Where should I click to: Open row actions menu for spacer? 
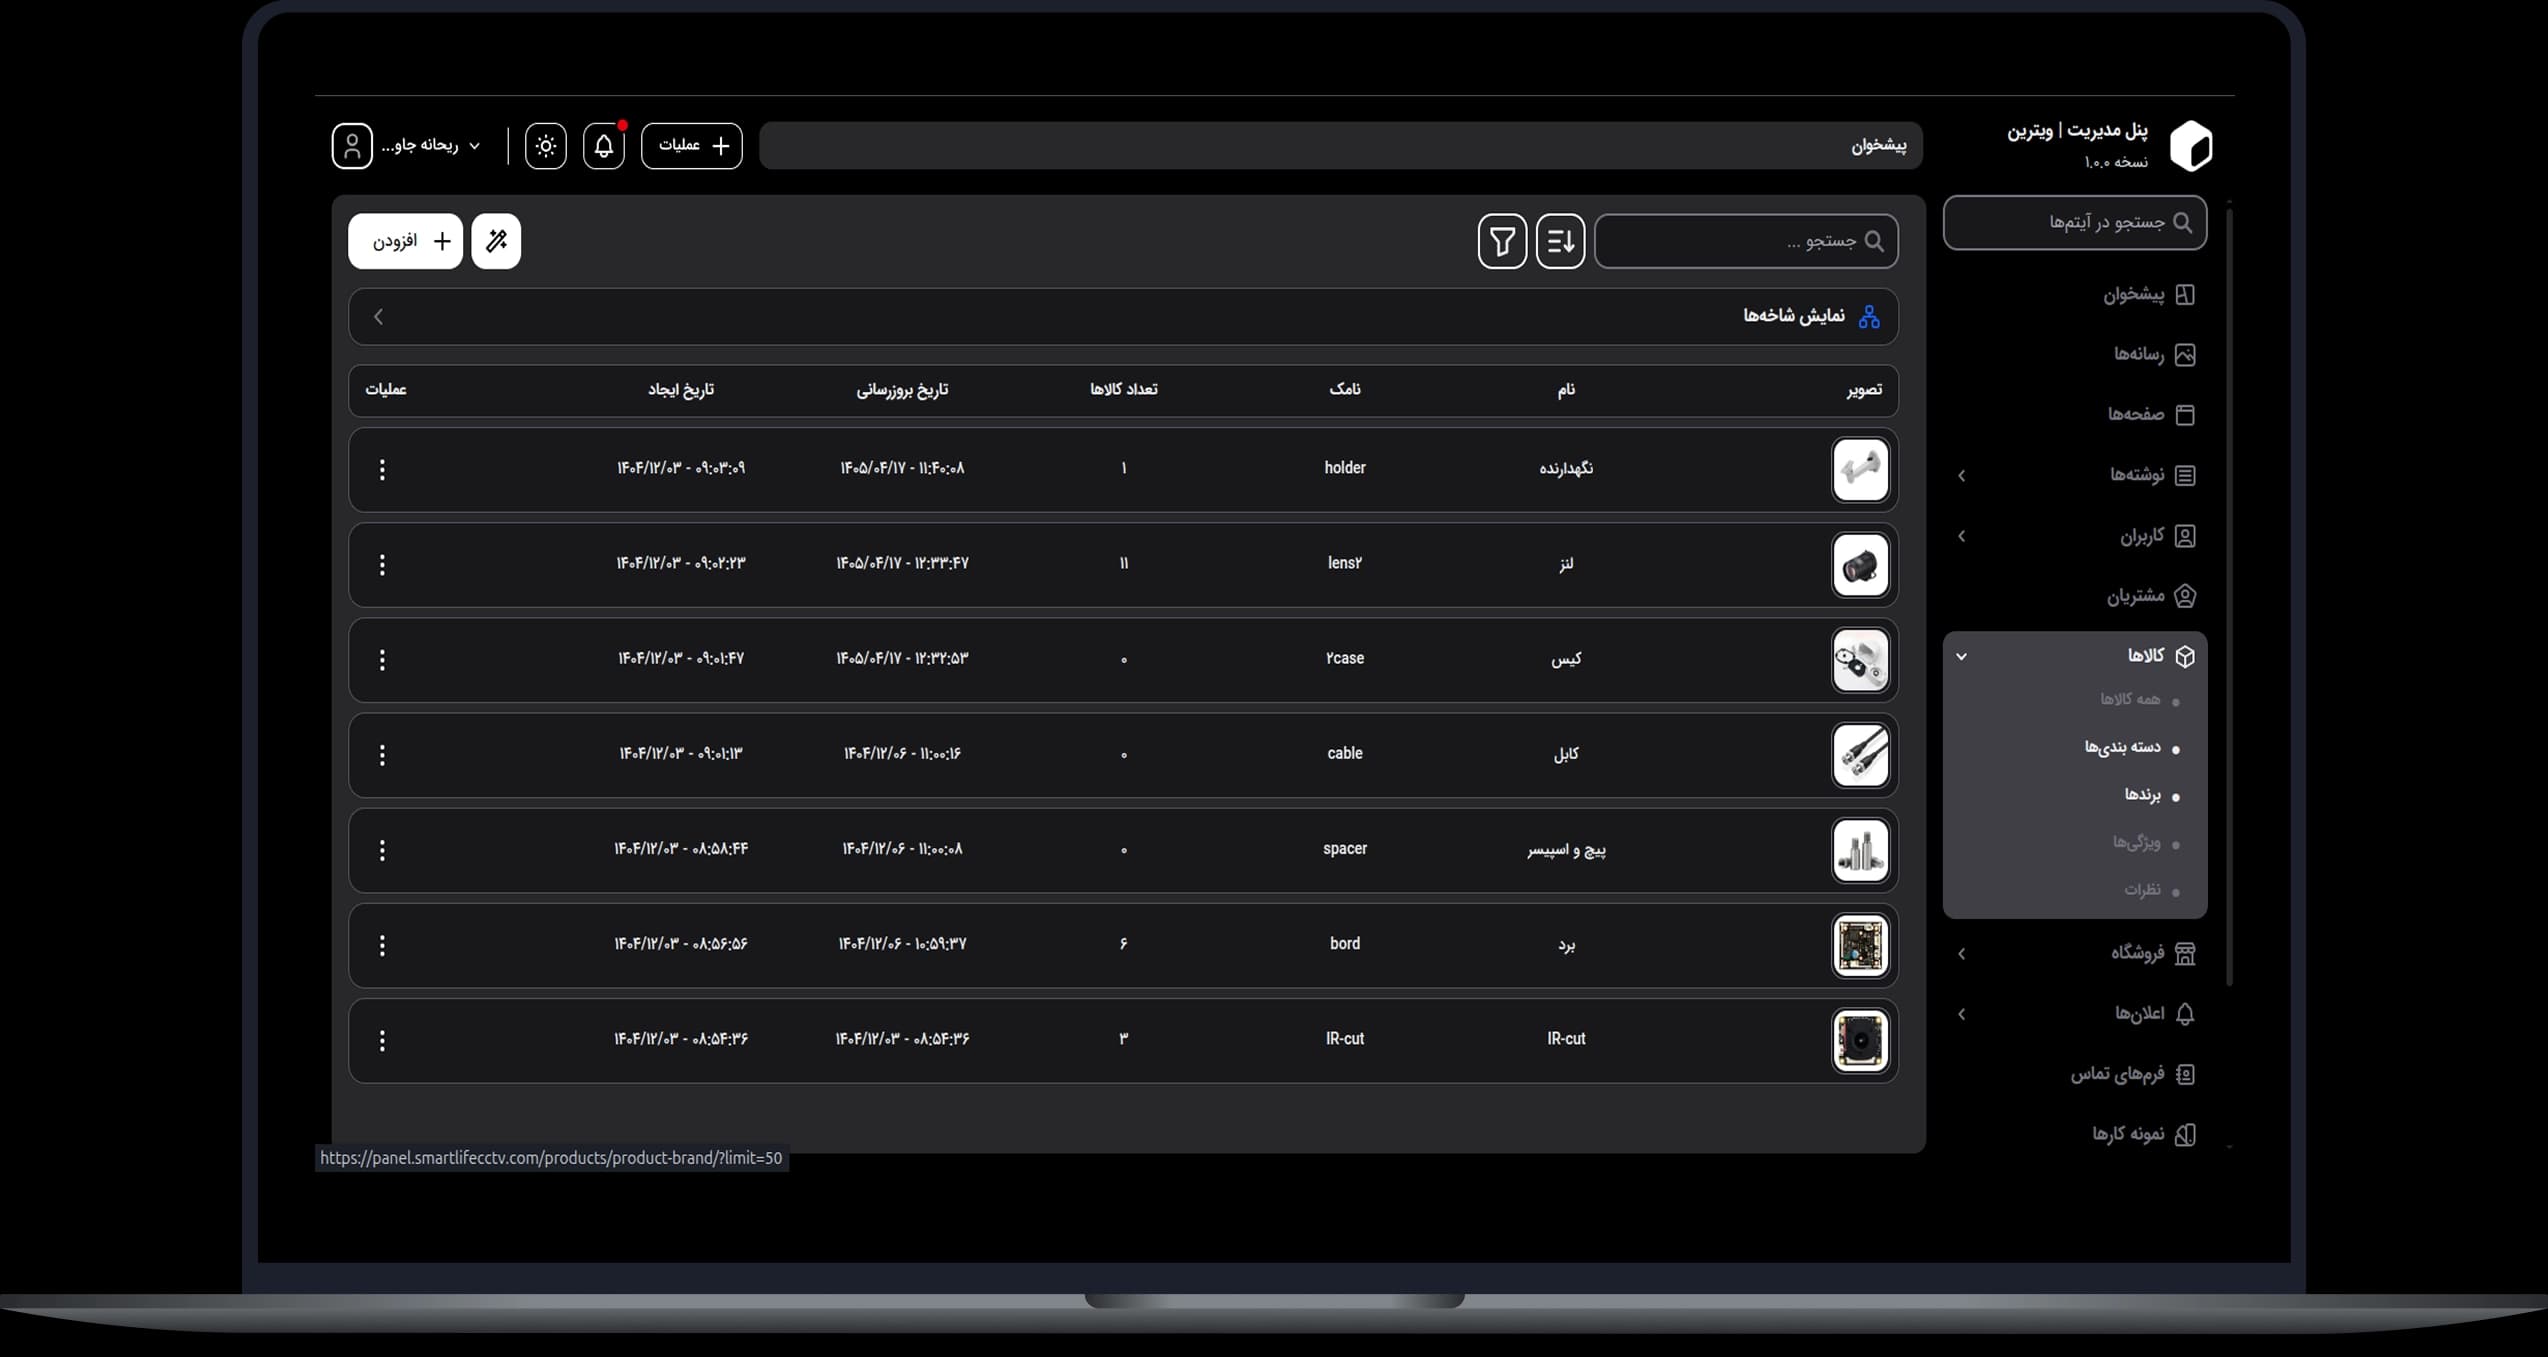(x=382, y=850)
